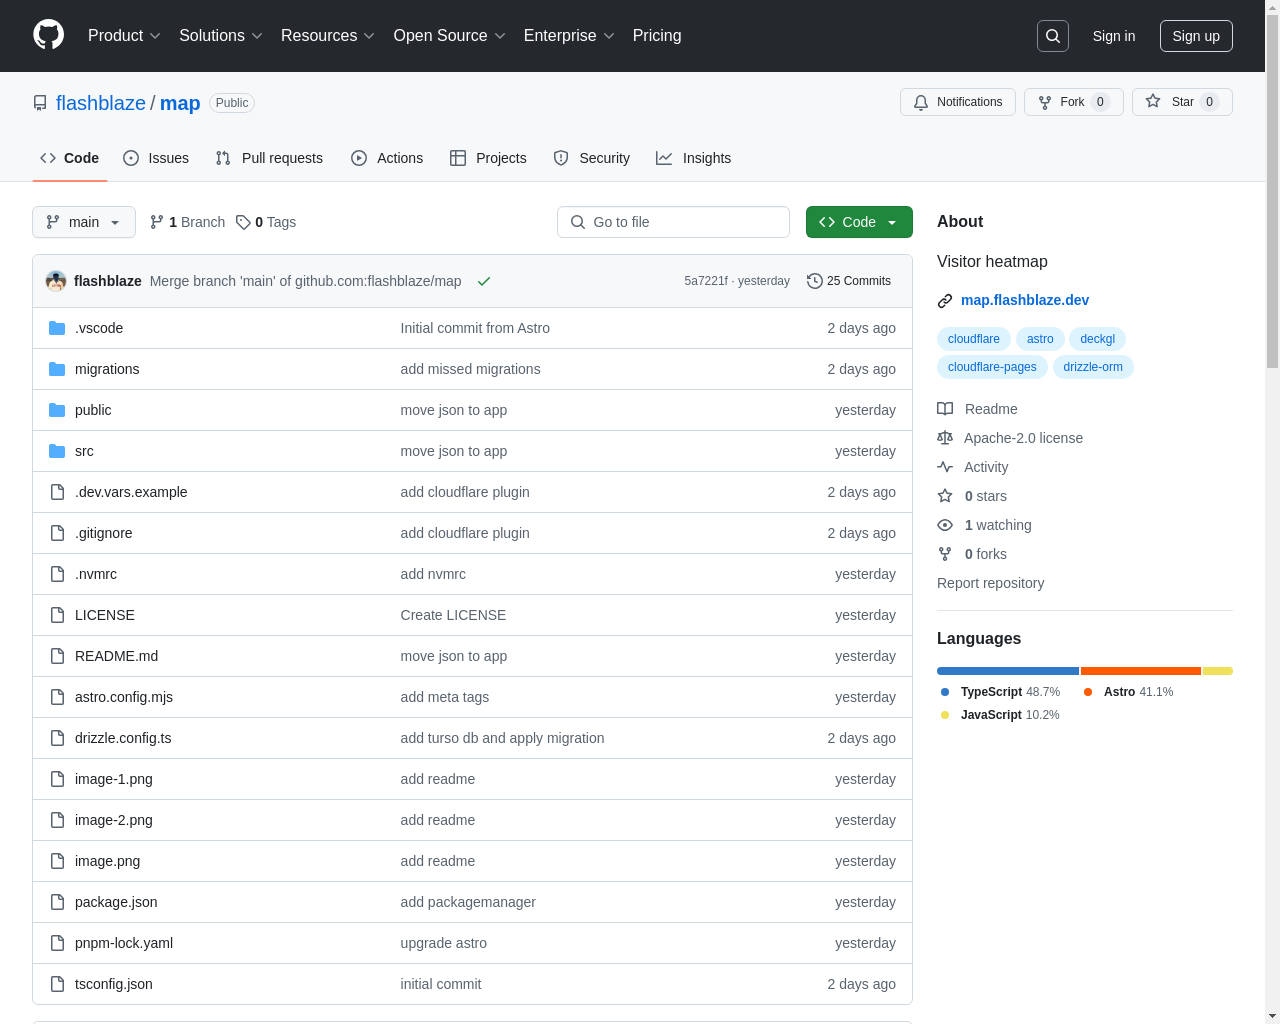Switch to the Pull requests tab
1280x1024 pixels.
pos(269,158)
